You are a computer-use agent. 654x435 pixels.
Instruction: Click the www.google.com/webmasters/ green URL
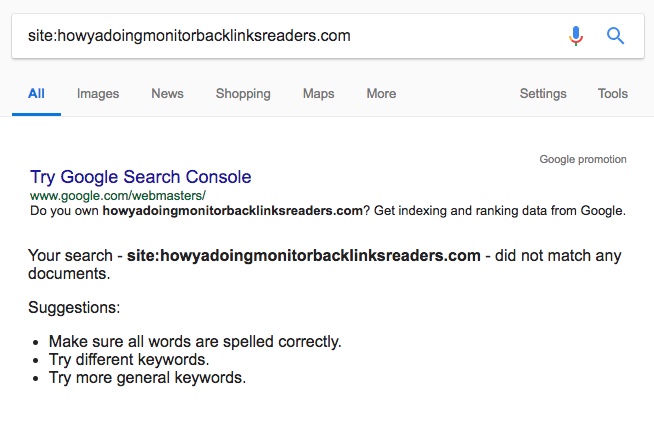118,196
